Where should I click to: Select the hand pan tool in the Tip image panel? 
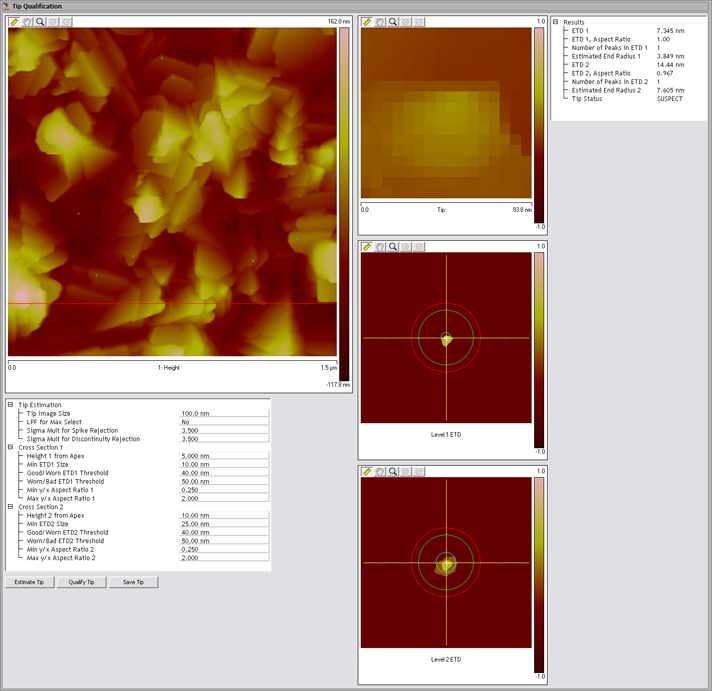coord(380,22)
